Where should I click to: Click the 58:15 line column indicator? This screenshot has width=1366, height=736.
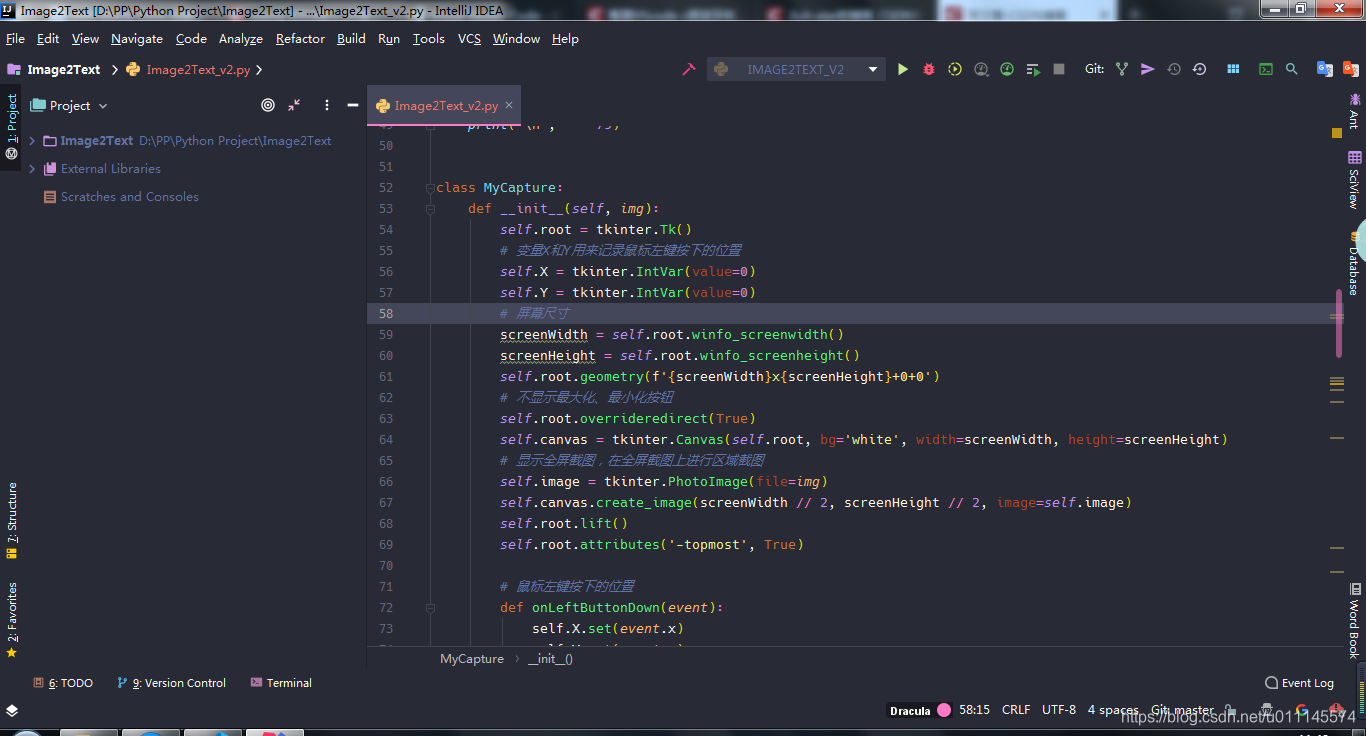(x=974, y=710)
